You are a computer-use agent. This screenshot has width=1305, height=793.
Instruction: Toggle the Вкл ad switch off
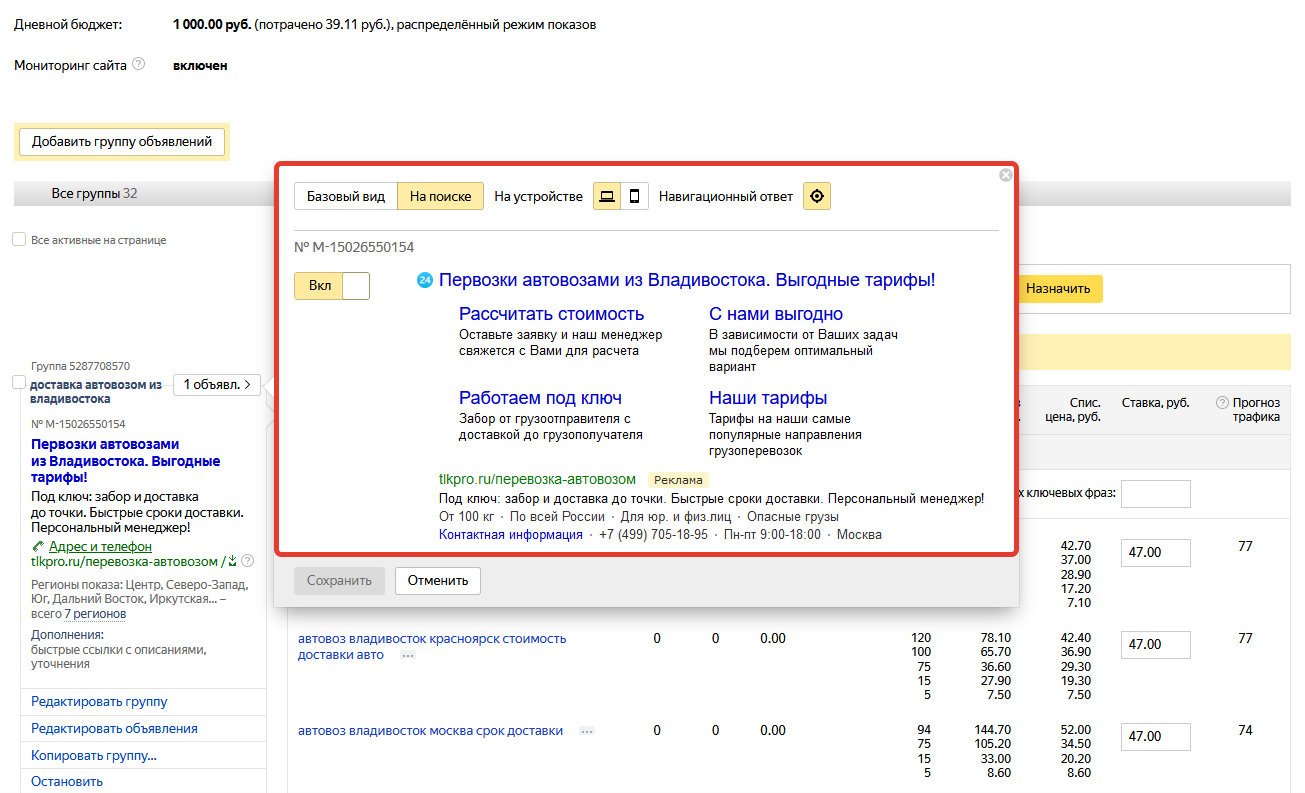pos(332,286)
